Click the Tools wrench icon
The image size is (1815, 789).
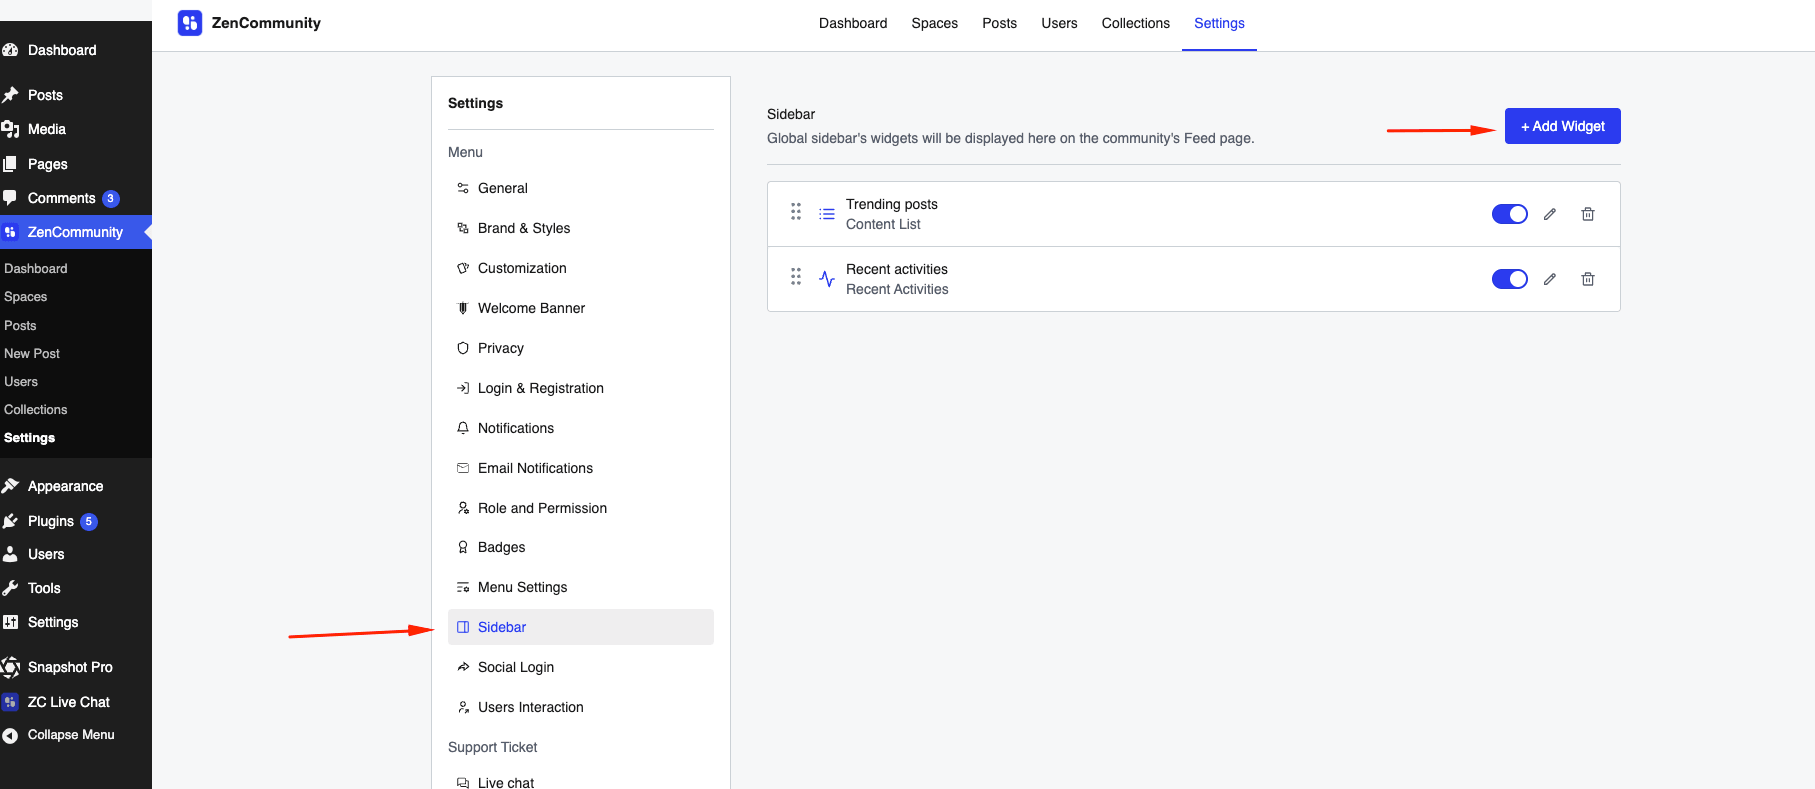coord(10,588)
